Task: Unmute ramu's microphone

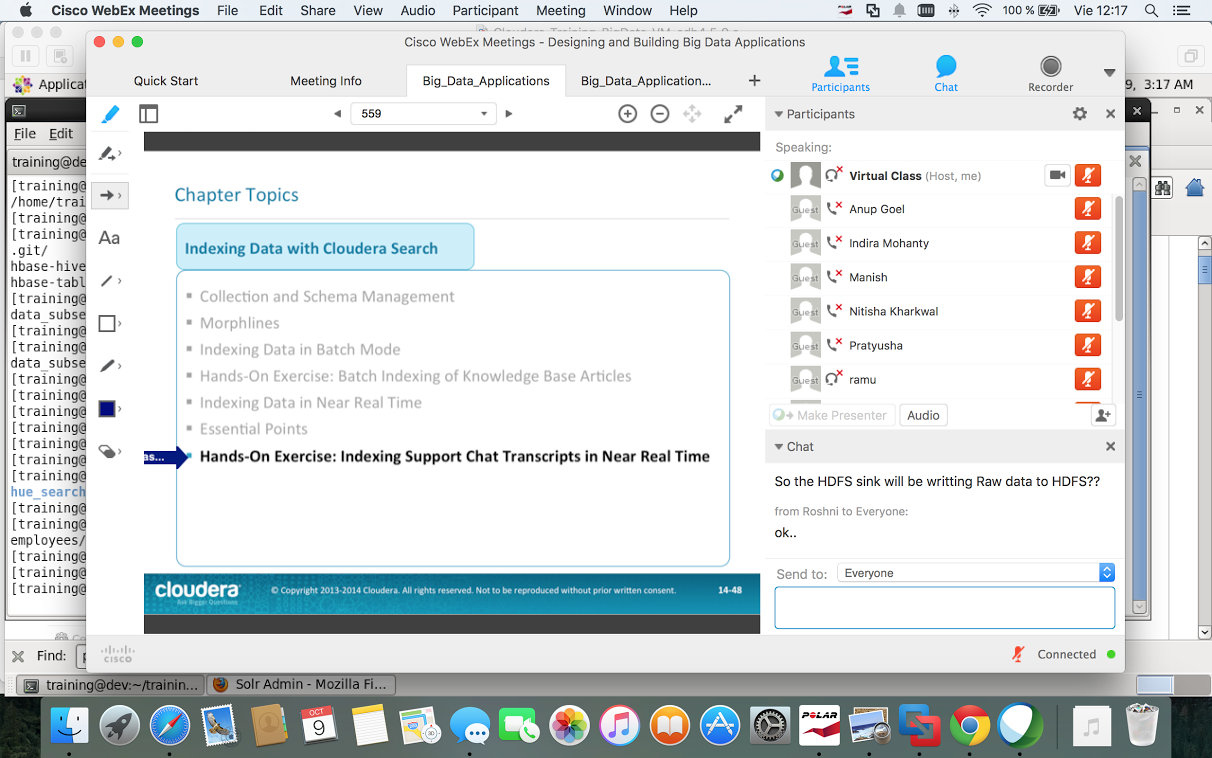Action: coord(1088,379)
